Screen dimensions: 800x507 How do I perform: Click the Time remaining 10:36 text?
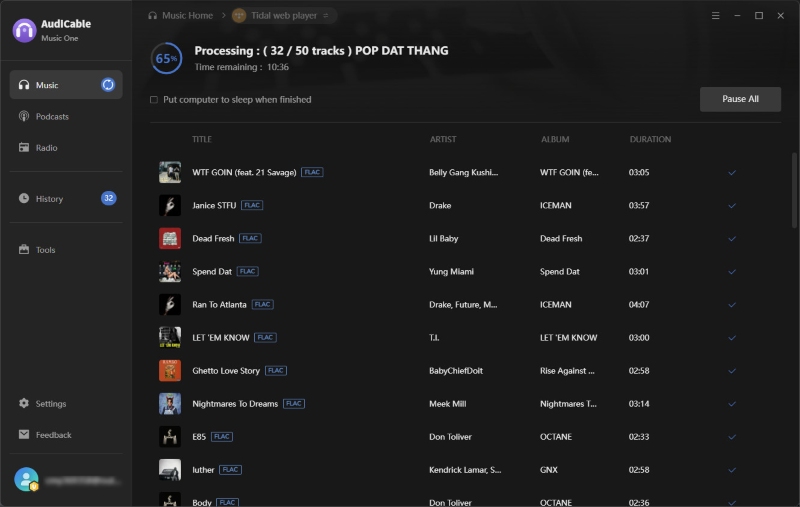click(x=241, y=67)
